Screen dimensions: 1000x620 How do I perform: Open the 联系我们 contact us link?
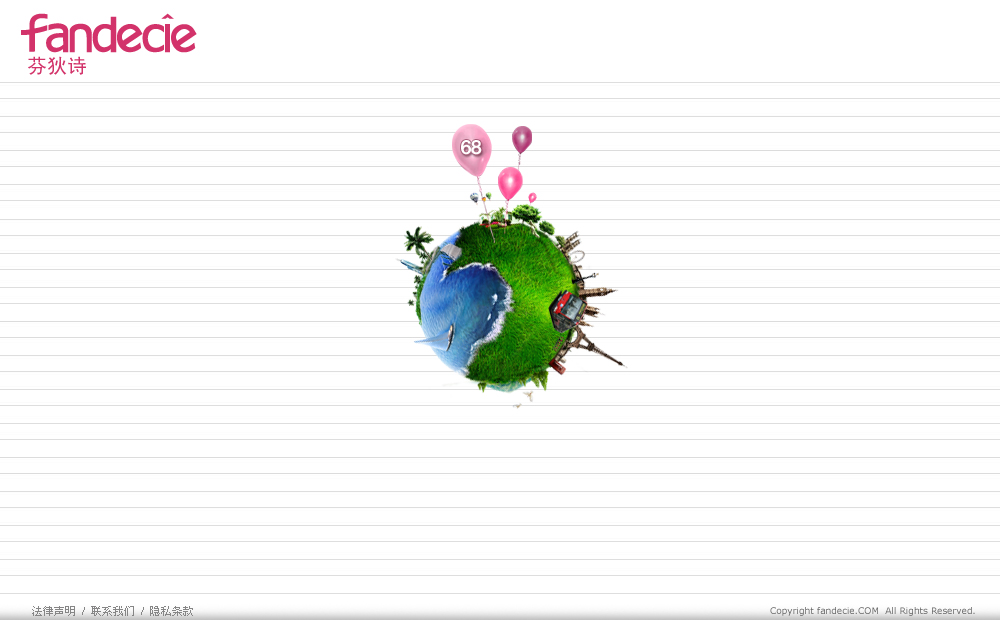tap(112, 610)
